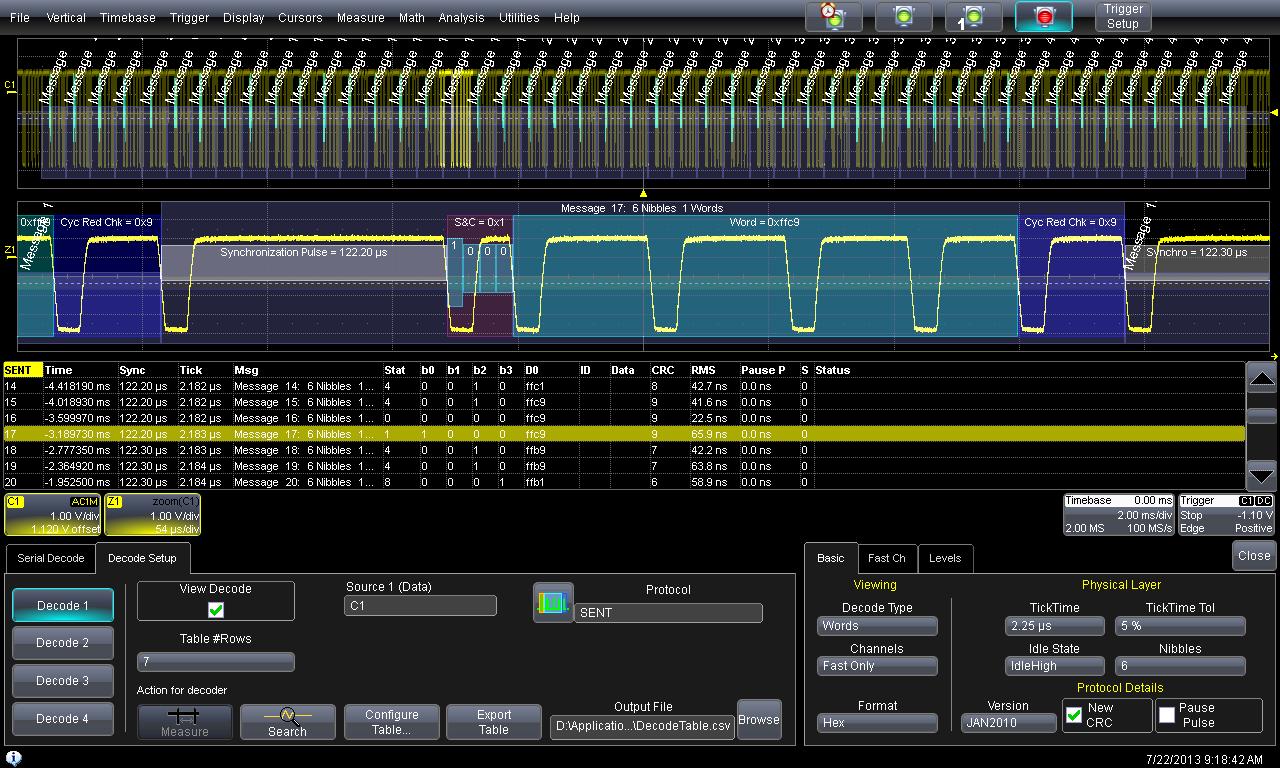Click the protocol icon beside the SENT field
The height and width of the screenshot is (768, 1280).
click(x=553, y=603)
